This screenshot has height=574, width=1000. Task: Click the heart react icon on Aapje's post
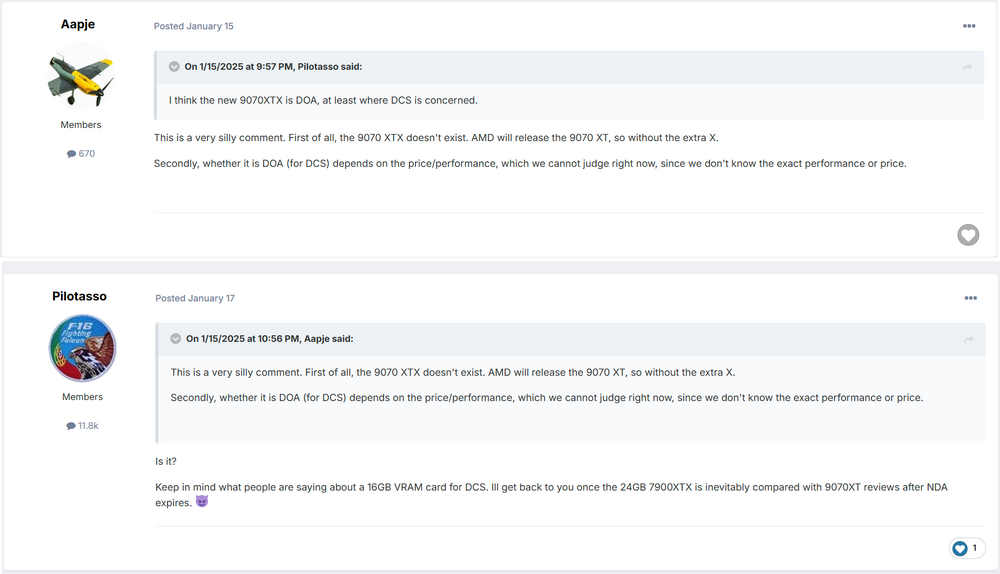[x=967, y=235]
